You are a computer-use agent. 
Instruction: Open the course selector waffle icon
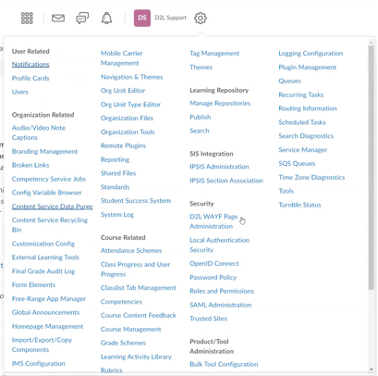(27, 18)
